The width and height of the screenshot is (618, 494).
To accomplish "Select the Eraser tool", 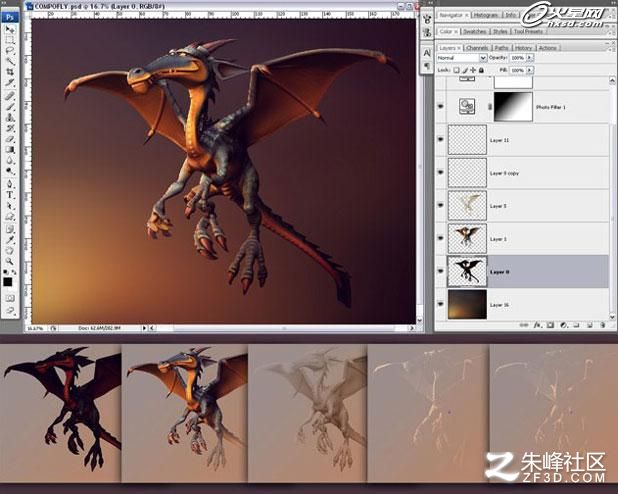I will [10, 139].
